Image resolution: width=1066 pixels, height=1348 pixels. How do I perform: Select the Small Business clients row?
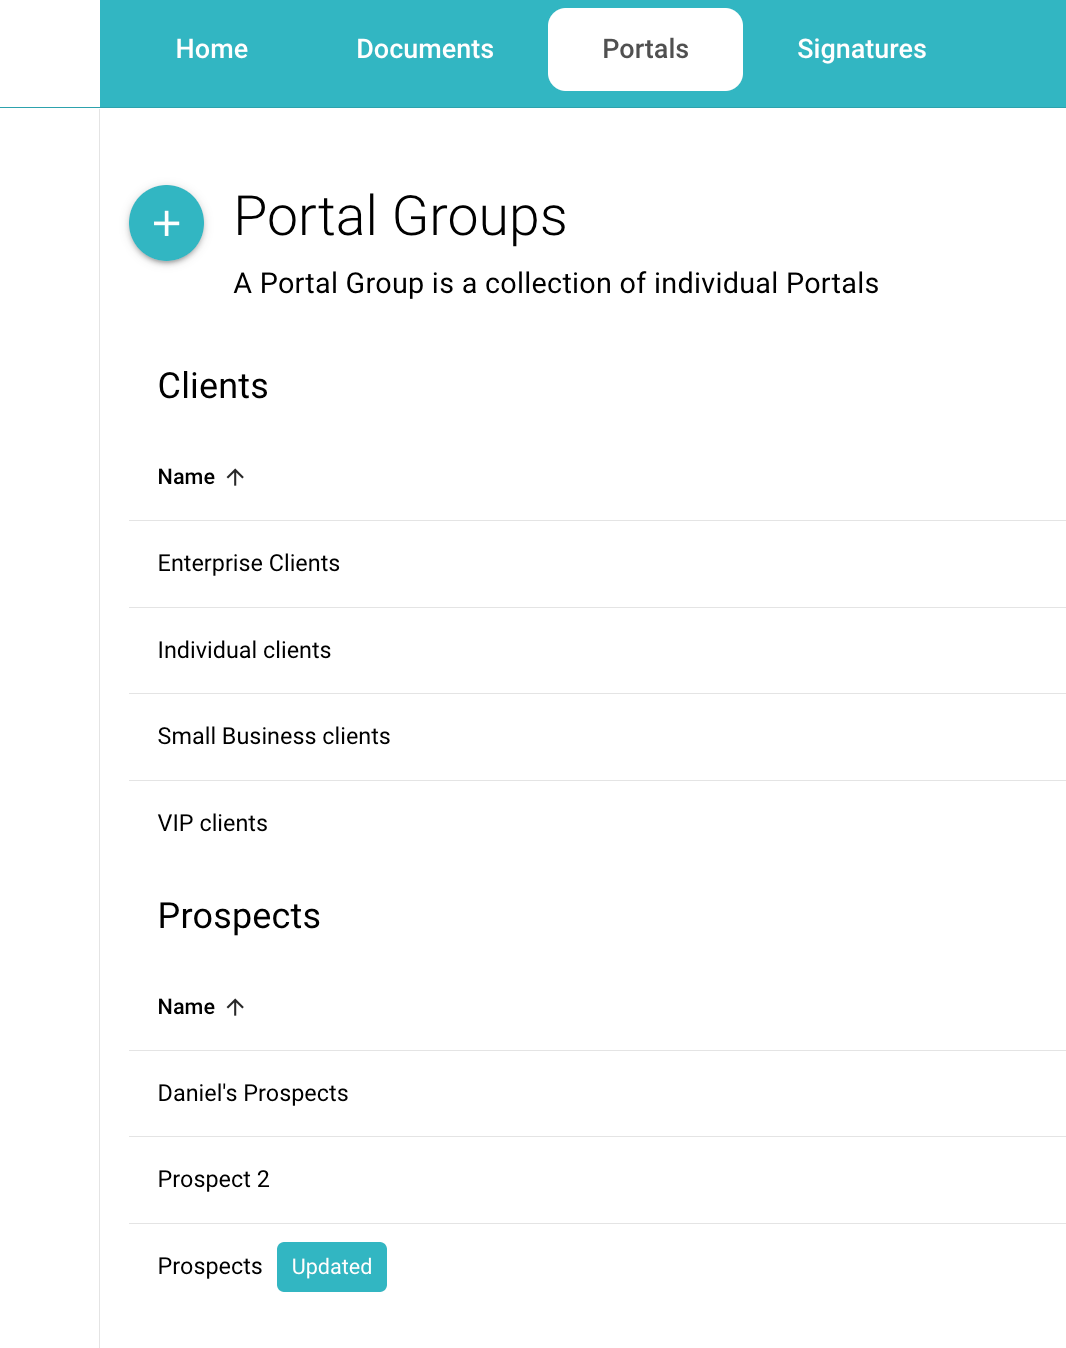(274, 737)
